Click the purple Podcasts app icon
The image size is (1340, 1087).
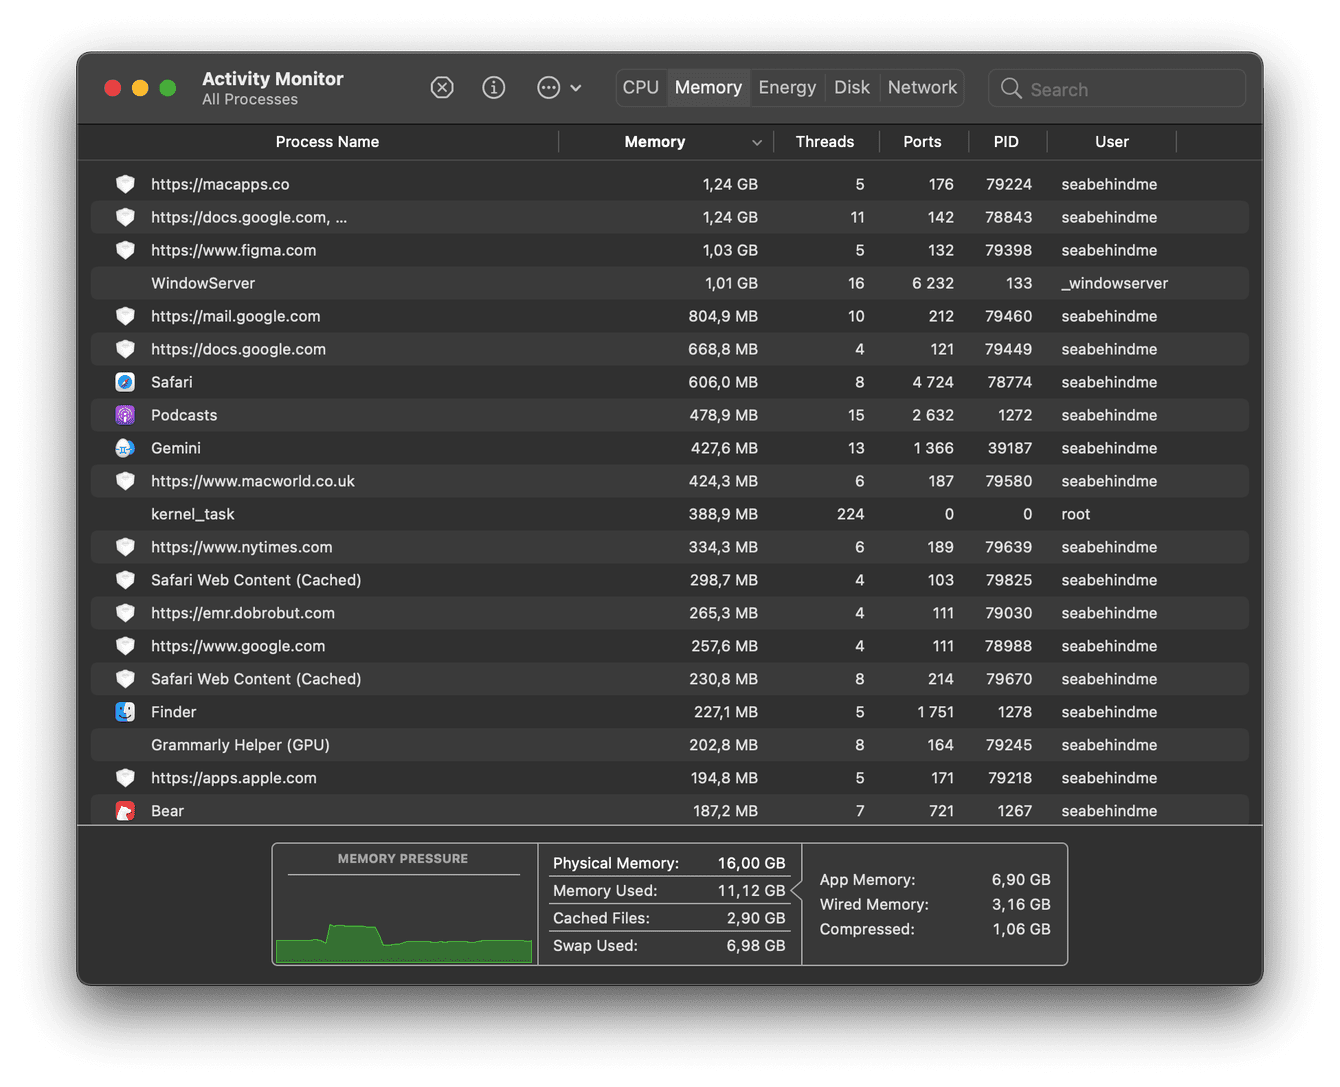[125, 415]
